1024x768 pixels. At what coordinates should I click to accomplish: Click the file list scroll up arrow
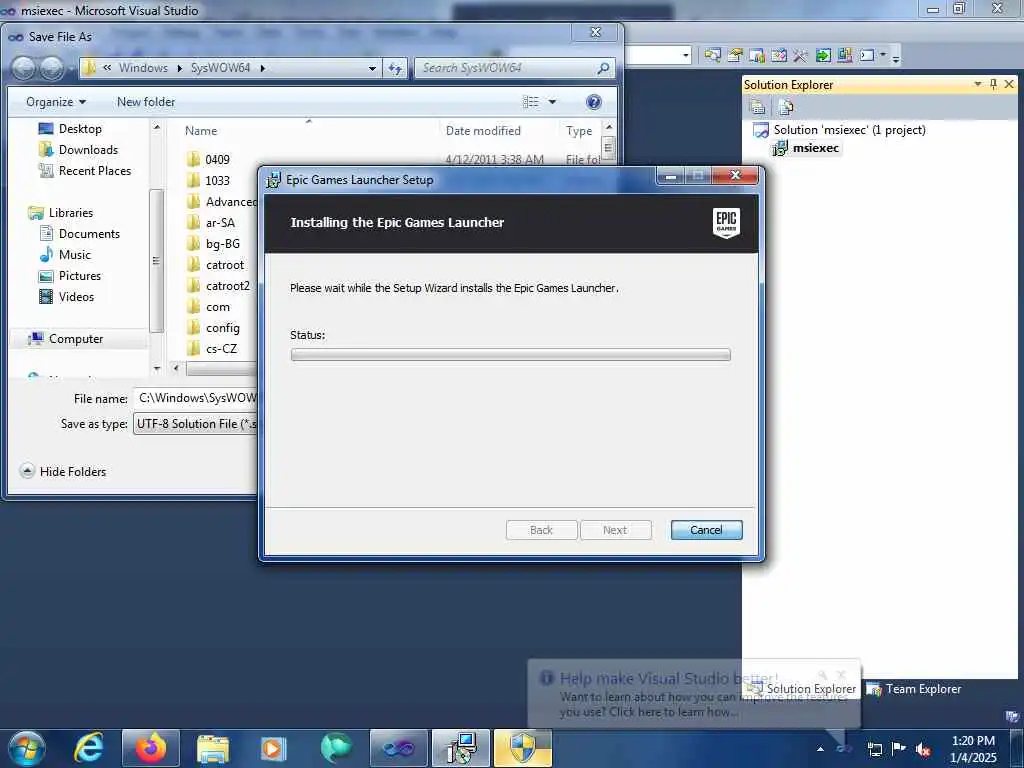click(x=609, y=127)
